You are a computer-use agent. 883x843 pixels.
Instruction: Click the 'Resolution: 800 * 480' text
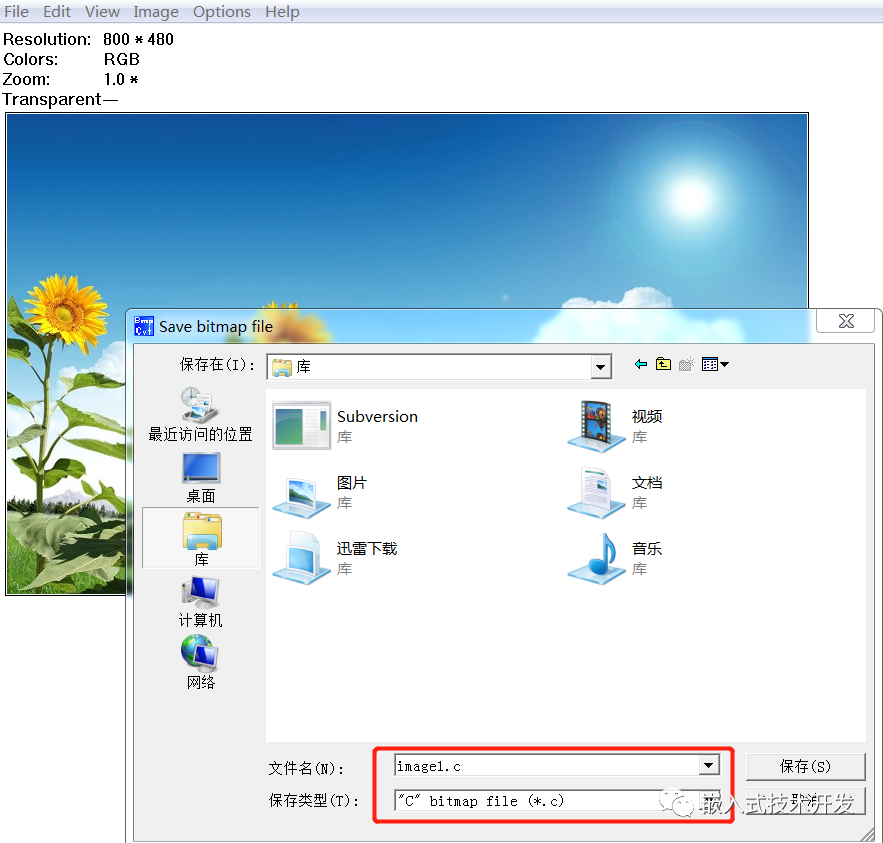(88, 39)
